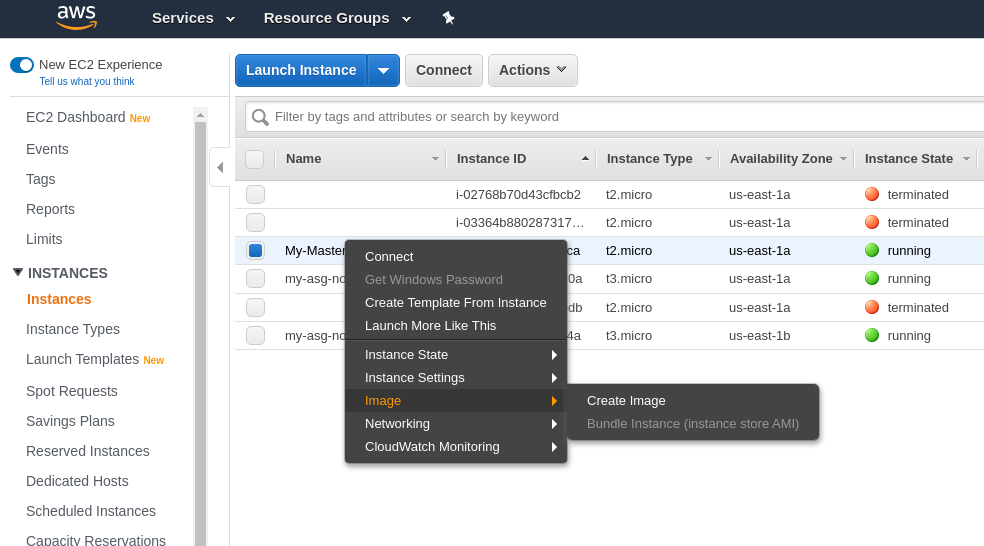Go to Events in the sidebar

tap(47, 149)
